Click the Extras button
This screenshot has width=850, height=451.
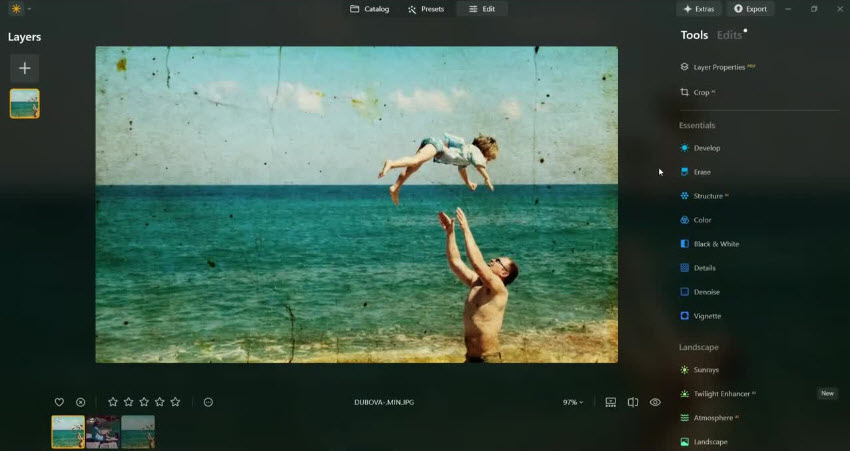(698, 9)
